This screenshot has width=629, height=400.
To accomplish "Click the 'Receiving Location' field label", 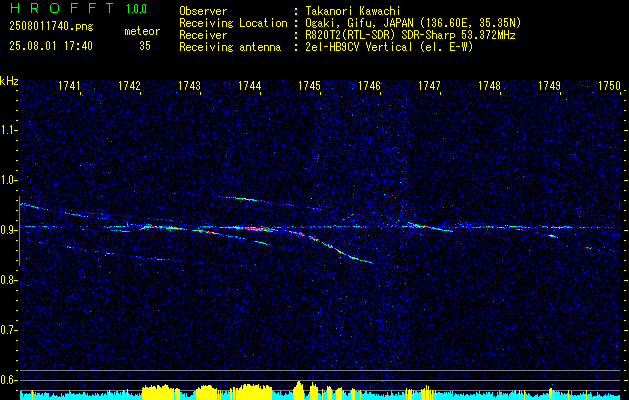I will click(x=233, y=23).
